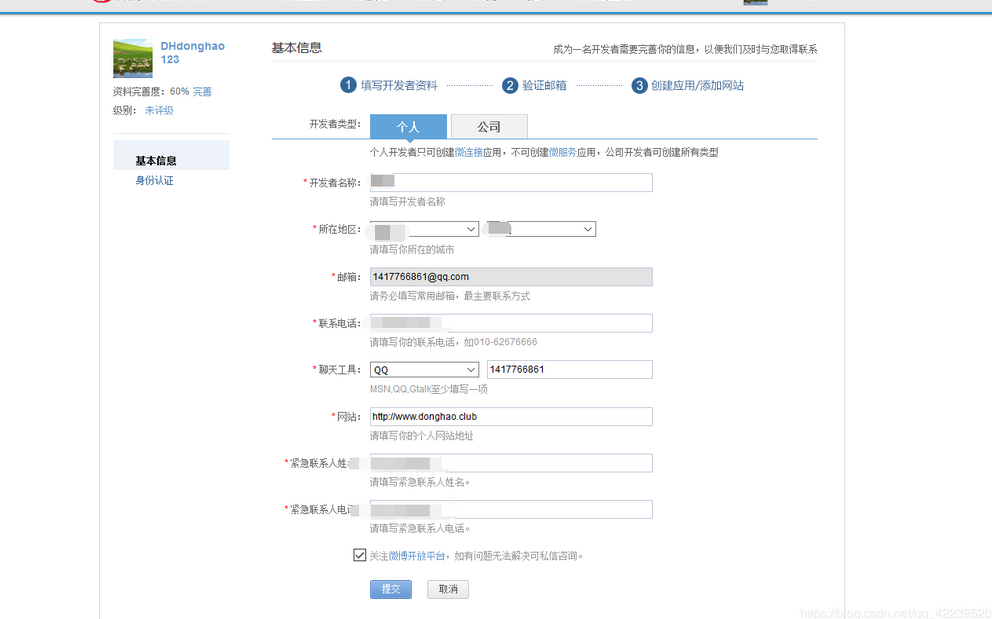Open the 聊天工具 QQ dropdown
The height and width of the screenshot is (619, 992).
coord(425,370)
